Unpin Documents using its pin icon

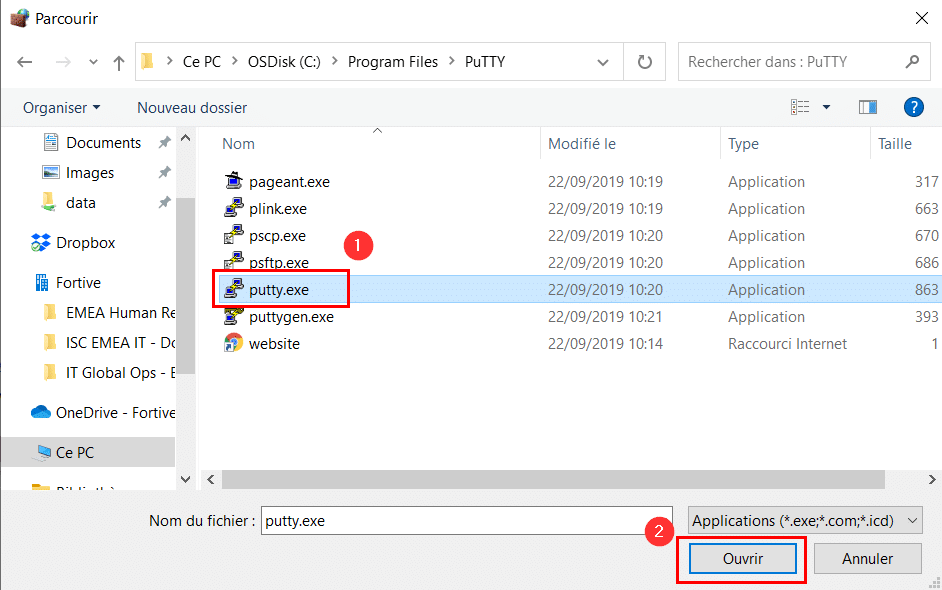164,142
